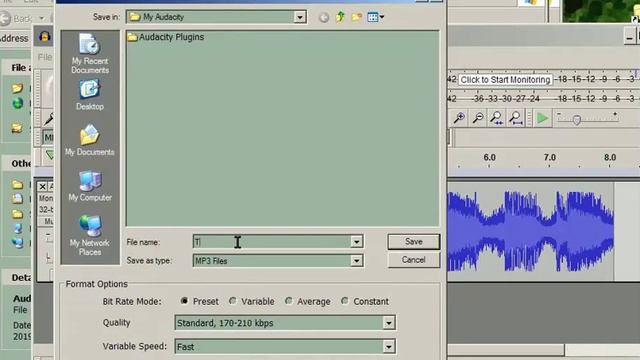Click the File name text field
This screenshot has height=360, width=640.
pyautogui.click(x=272, y=242)
